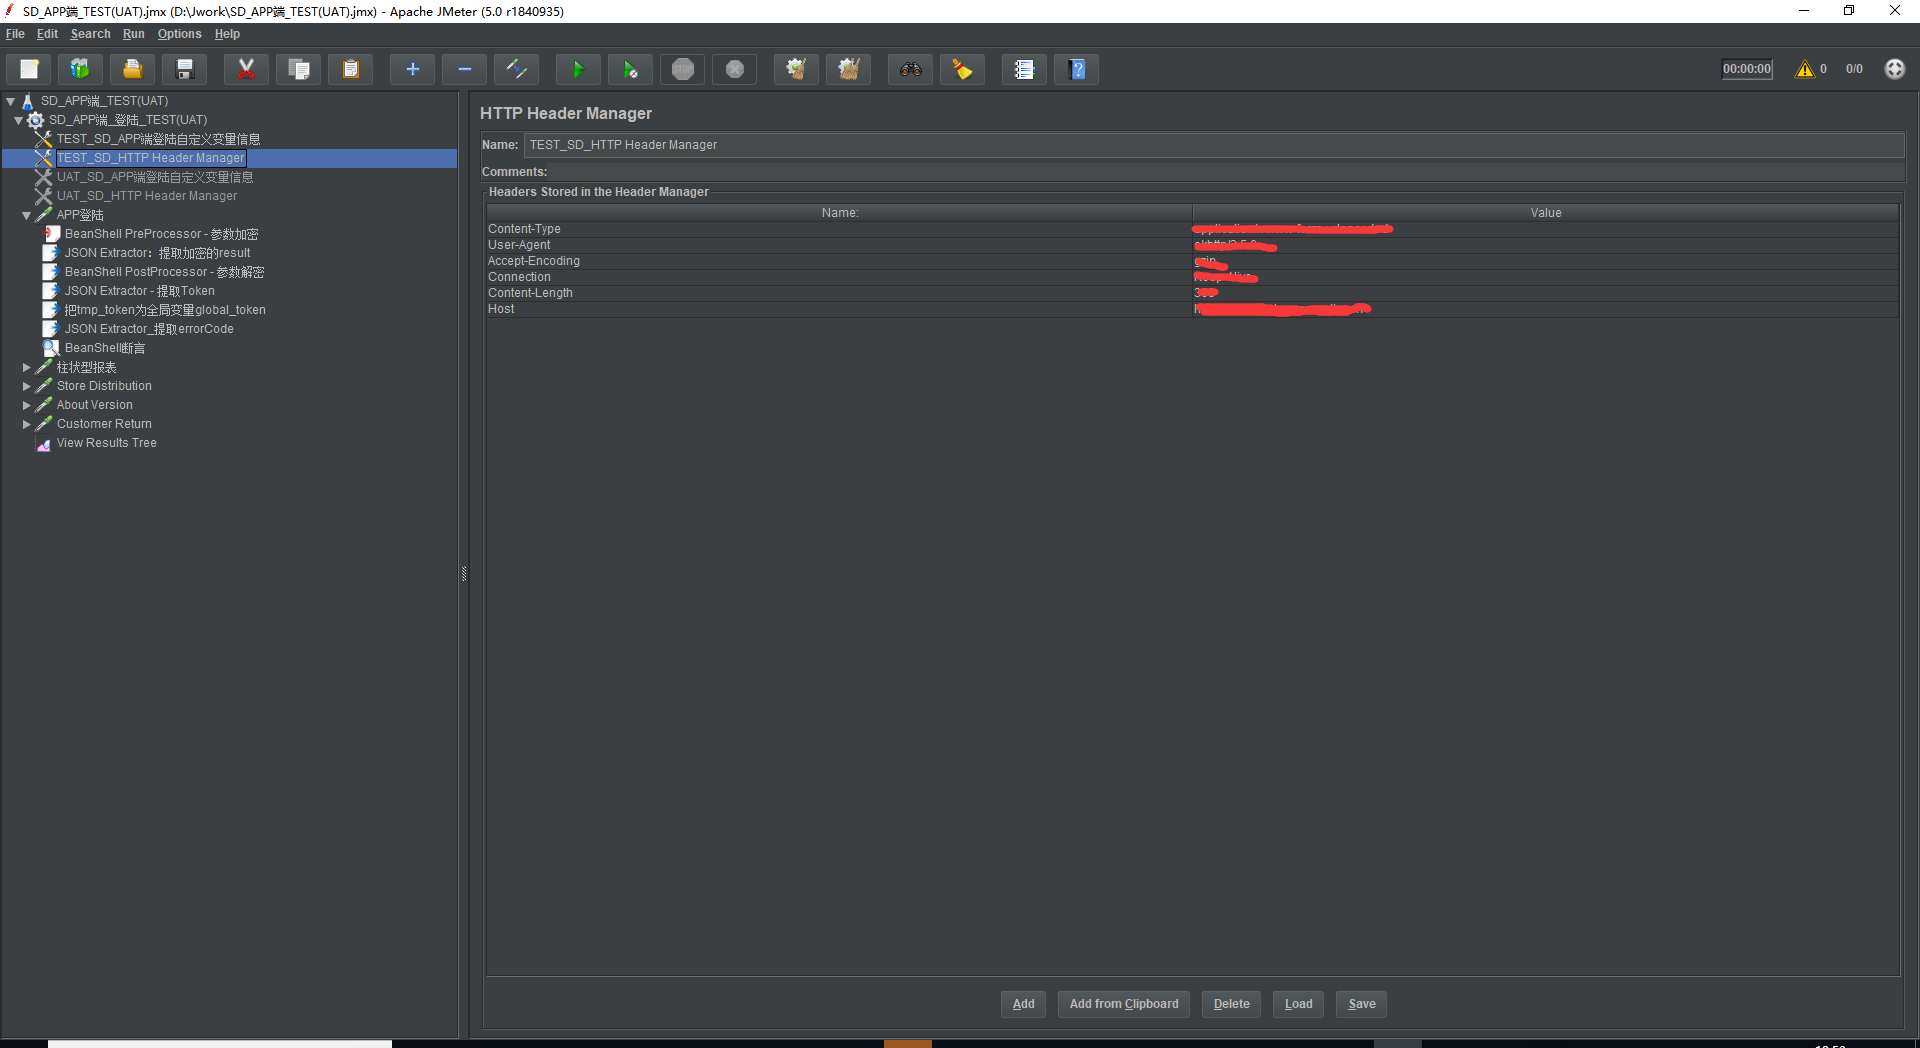The width and height of the screenshot is (1920, 1048).
Task: Open Search with the binoculars icon
Action: (x=910, y=69)
